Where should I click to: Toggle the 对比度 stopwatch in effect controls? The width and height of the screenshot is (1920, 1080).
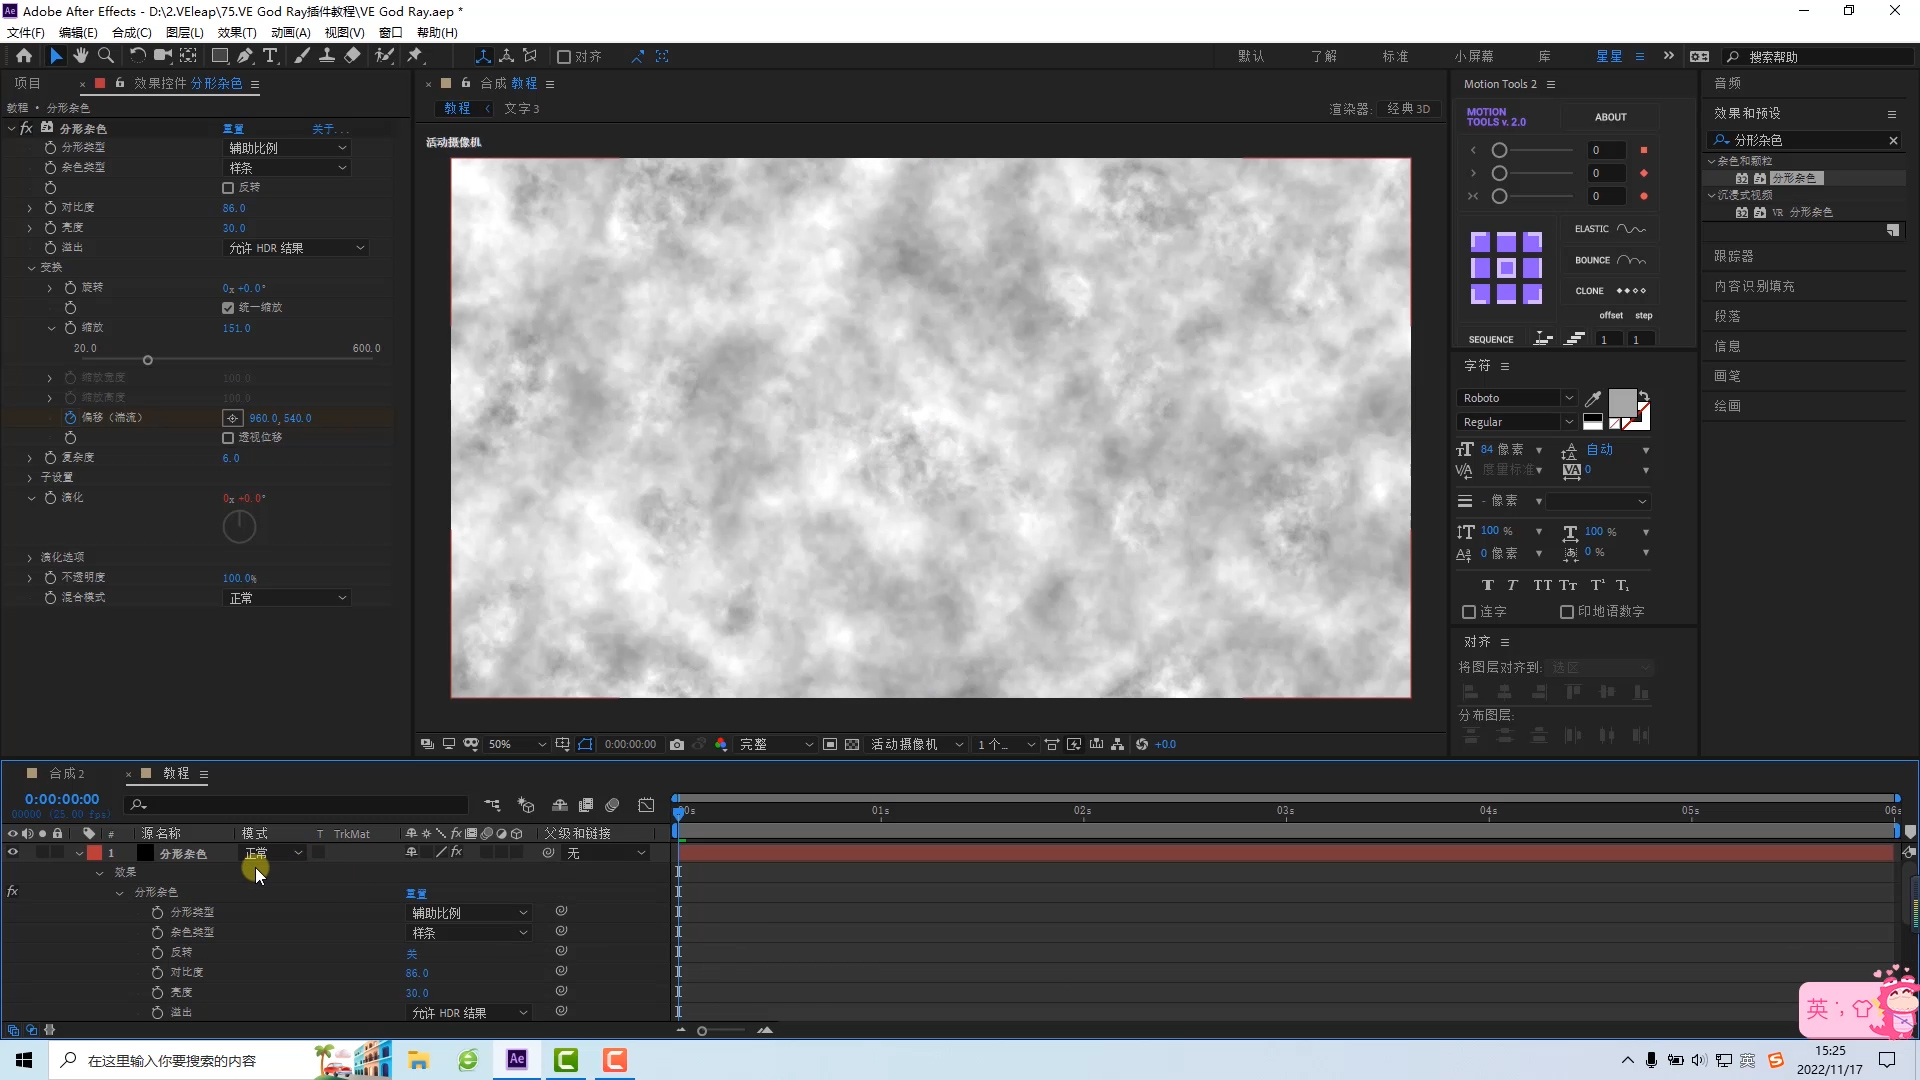pyautogui.click(x=50, y=207)
